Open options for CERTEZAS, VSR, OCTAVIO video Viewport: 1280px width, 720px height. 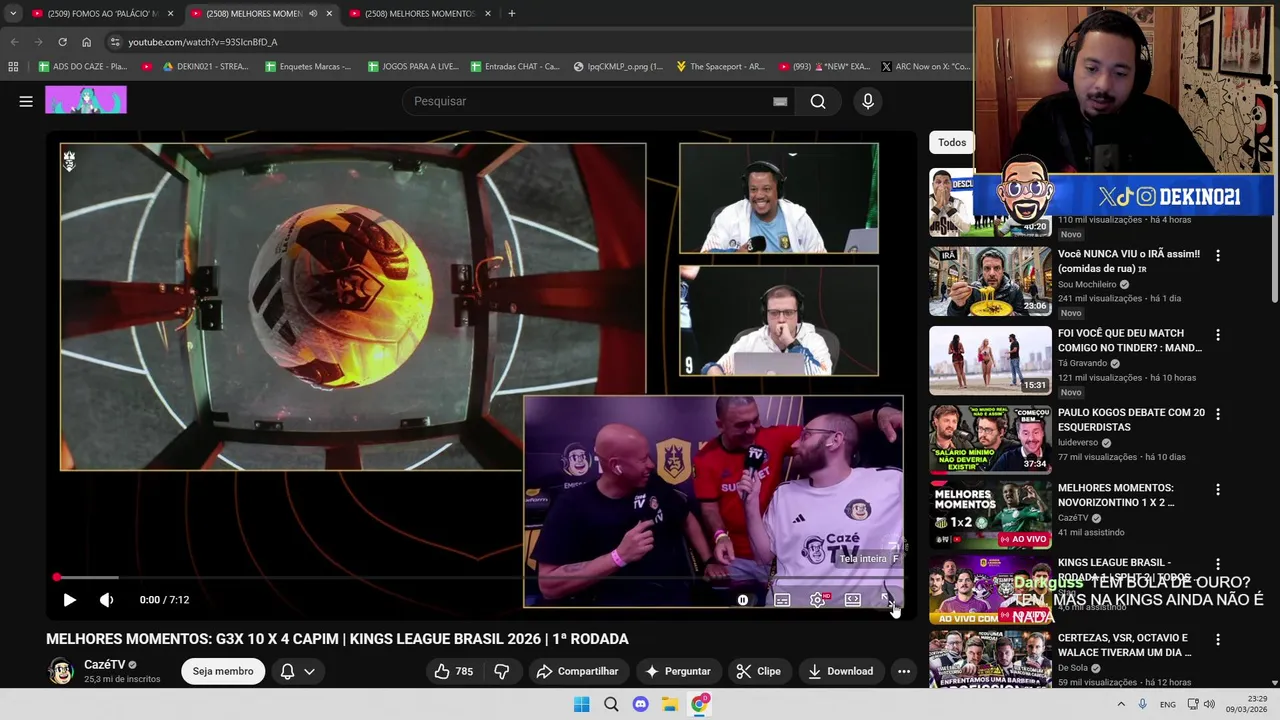coord(1218,639)
